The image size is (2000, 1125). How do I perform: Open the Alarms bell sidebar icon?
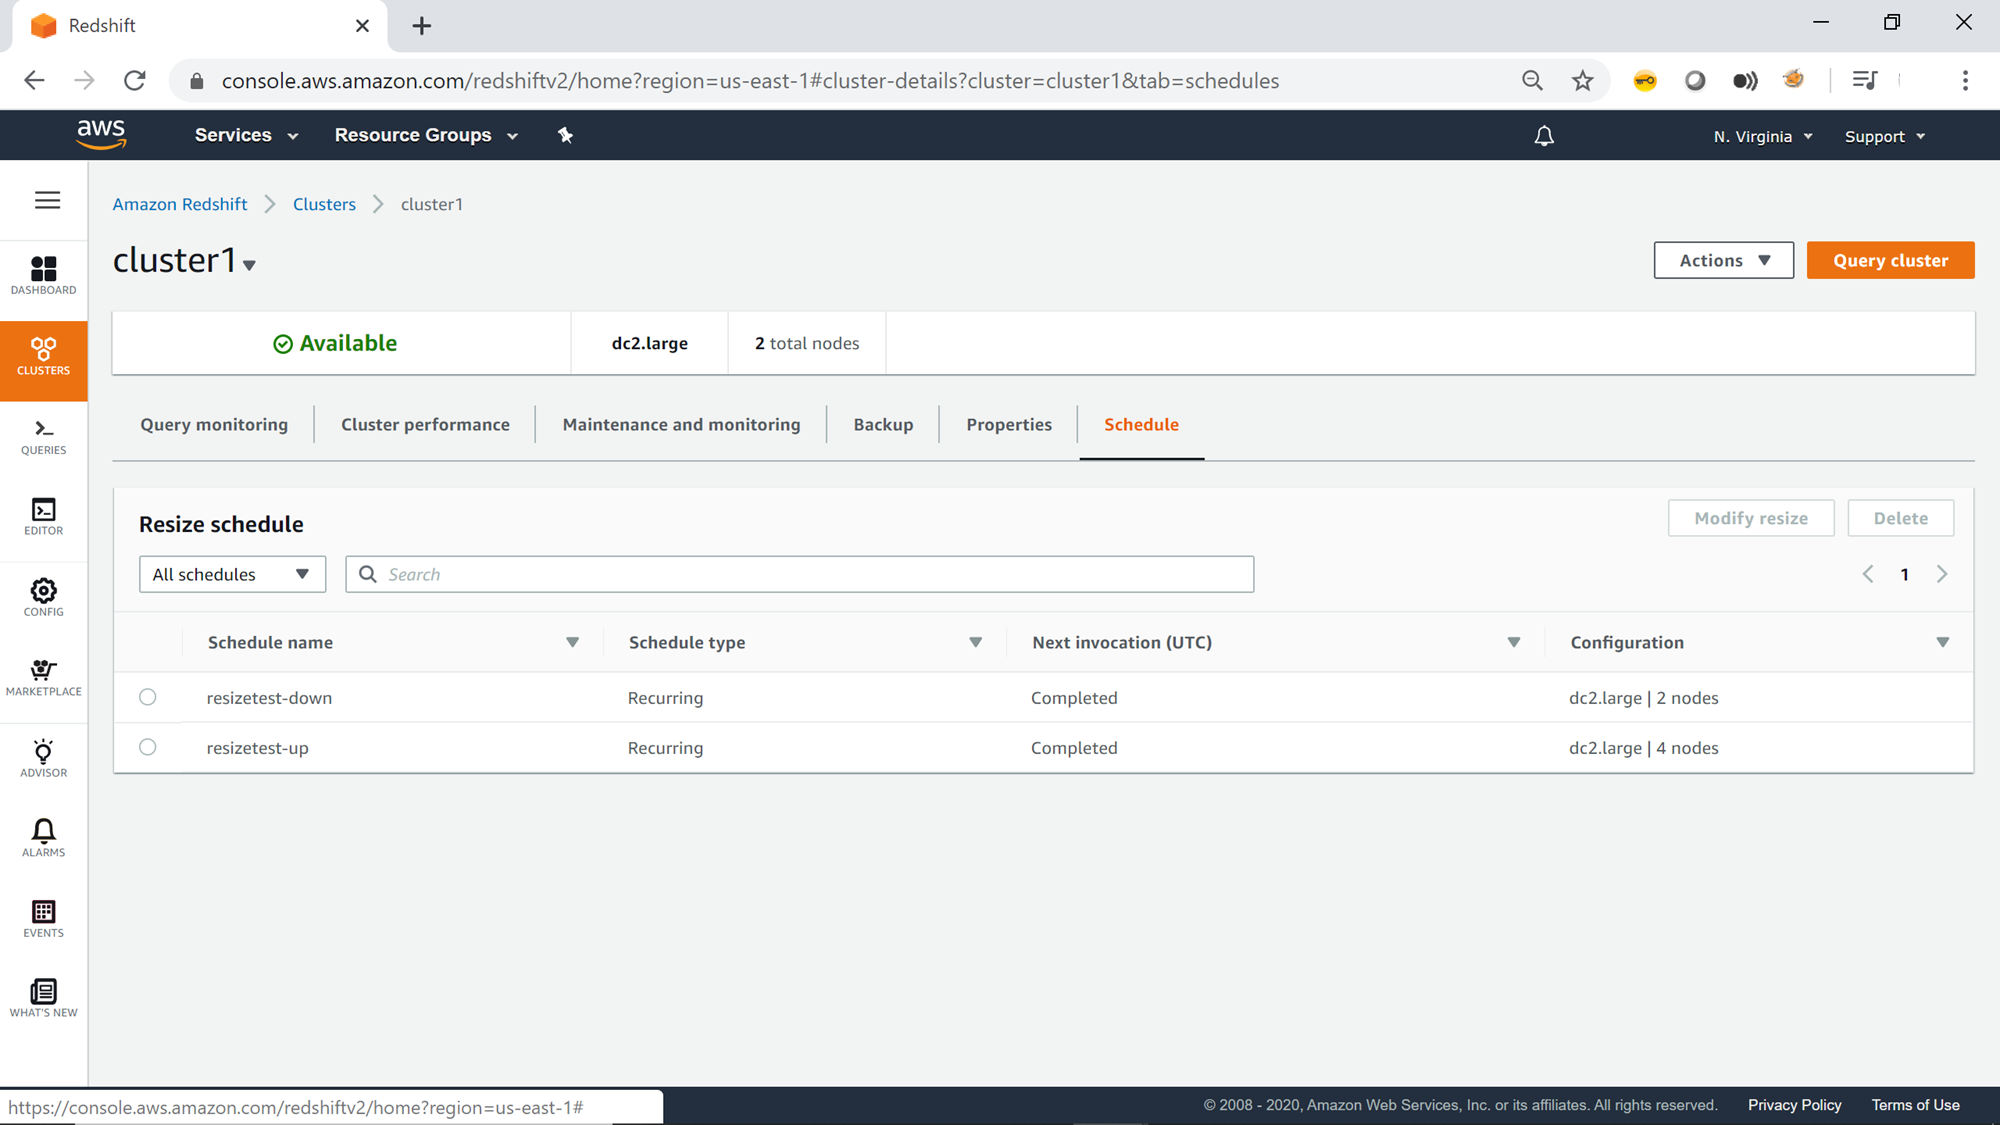(x=43, y=838)
